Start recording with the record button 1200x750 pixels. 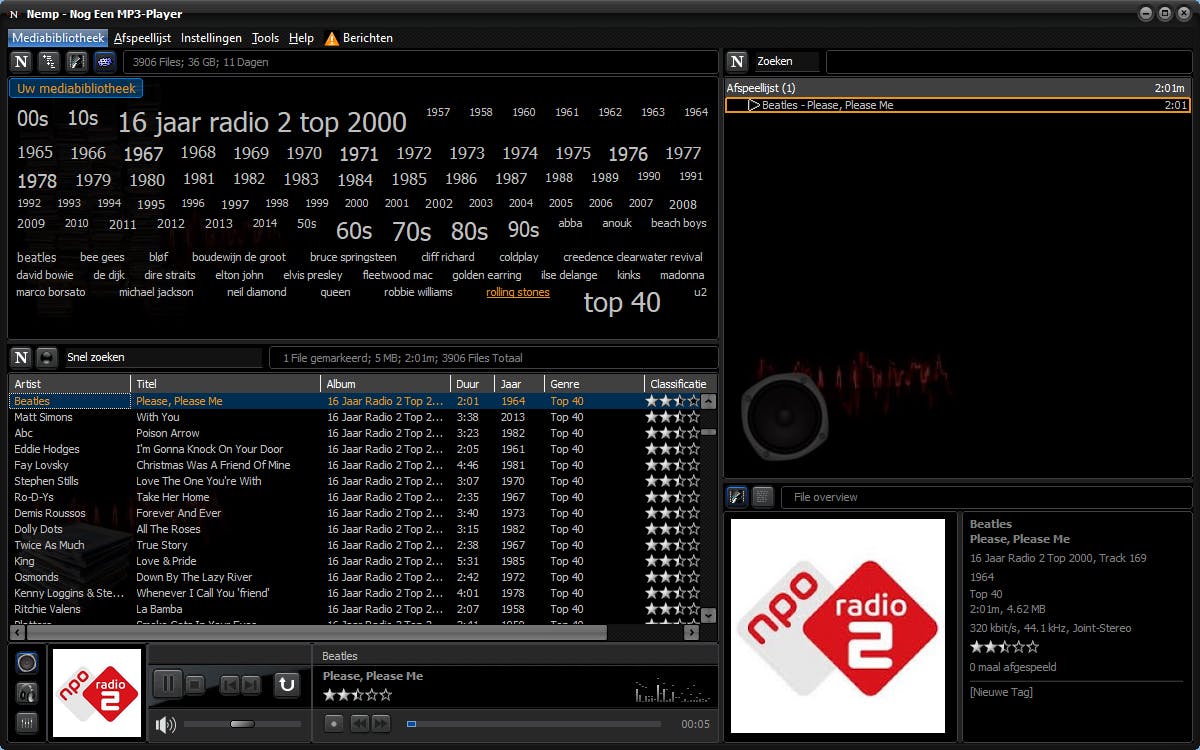click(x=334, y=723)
